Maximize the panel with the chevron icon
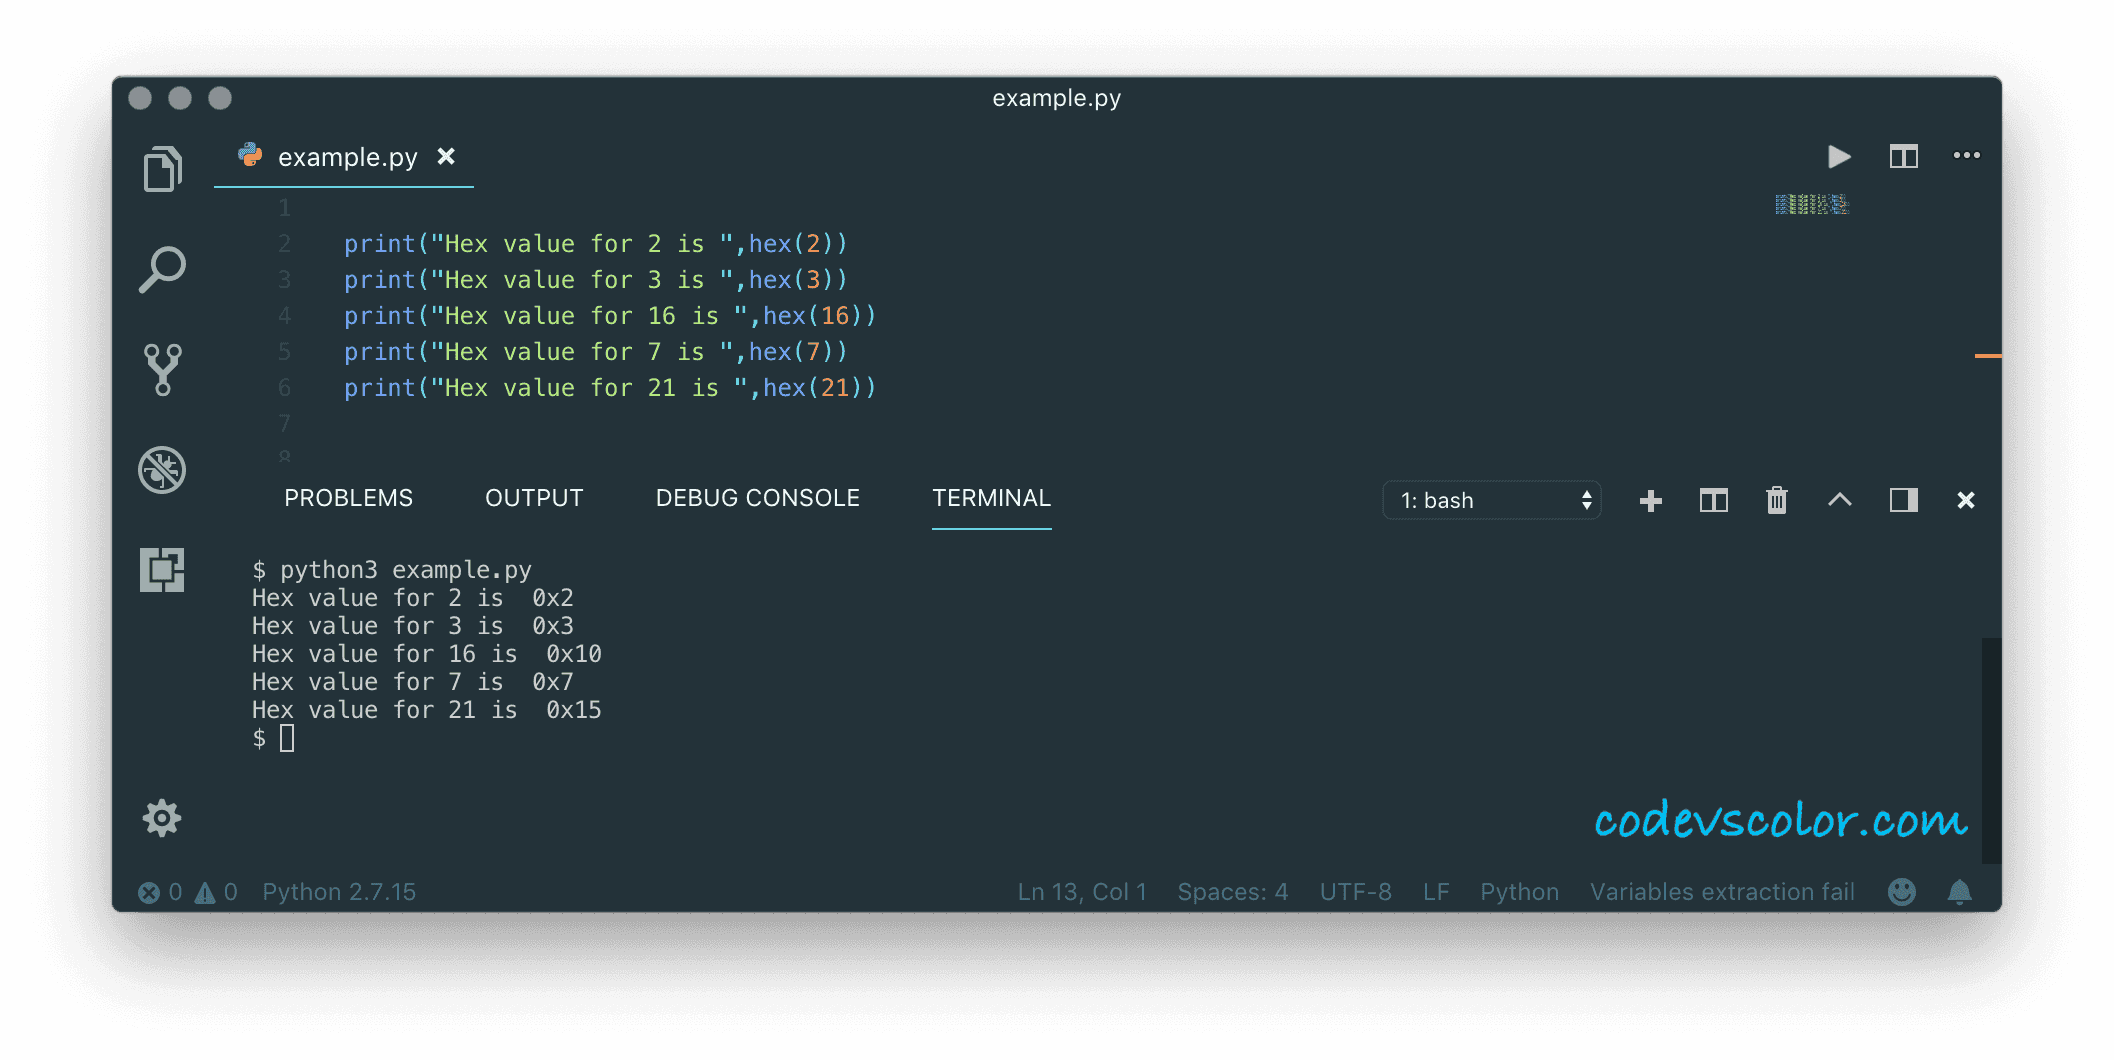The height and width of the screenshot is (1060, 2114). (1840, 500)
